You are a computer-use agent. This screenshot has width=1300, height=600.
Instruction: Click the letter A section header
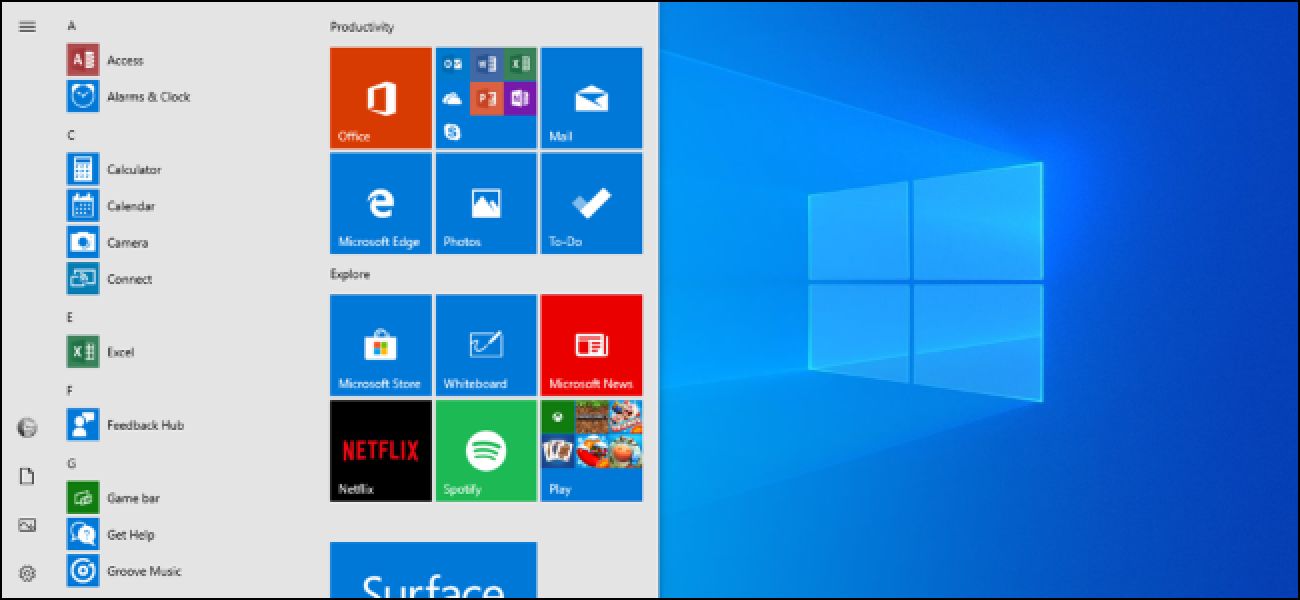click(x=71, y=27)
